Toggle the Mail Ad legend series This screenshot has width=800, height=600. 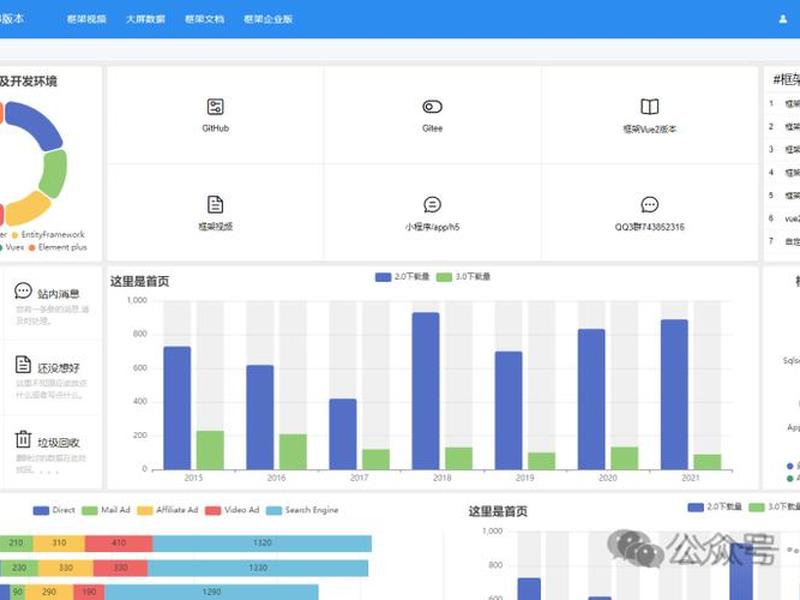106,510
